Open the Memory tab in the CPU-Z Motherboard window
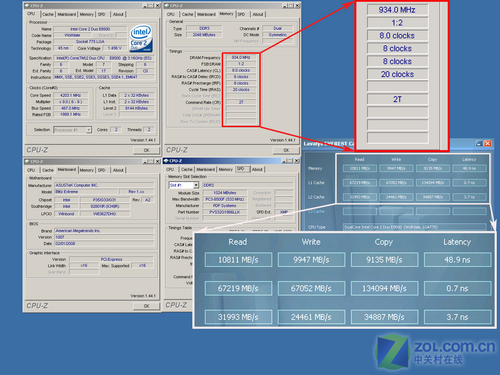This screenshot has width=500, height=375. [87, 170]
